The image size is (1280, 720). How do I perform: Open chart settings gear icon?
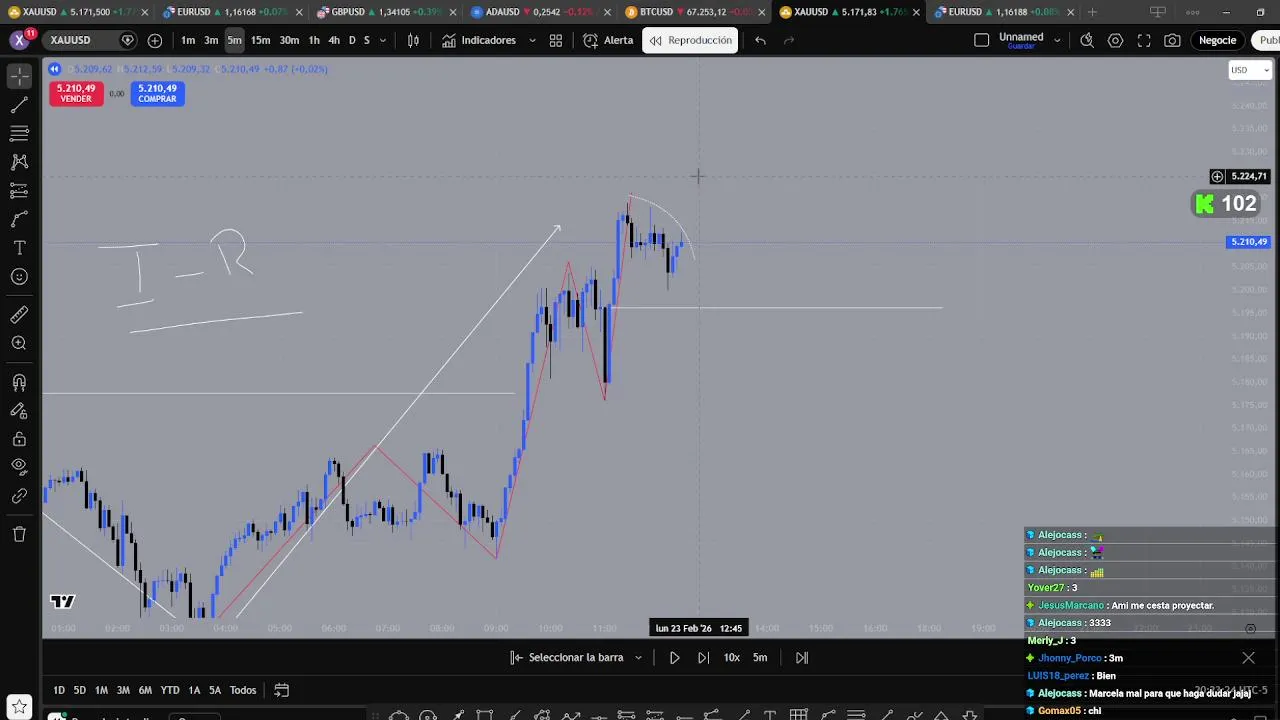pyautogui.click(x=1115, y=40)
